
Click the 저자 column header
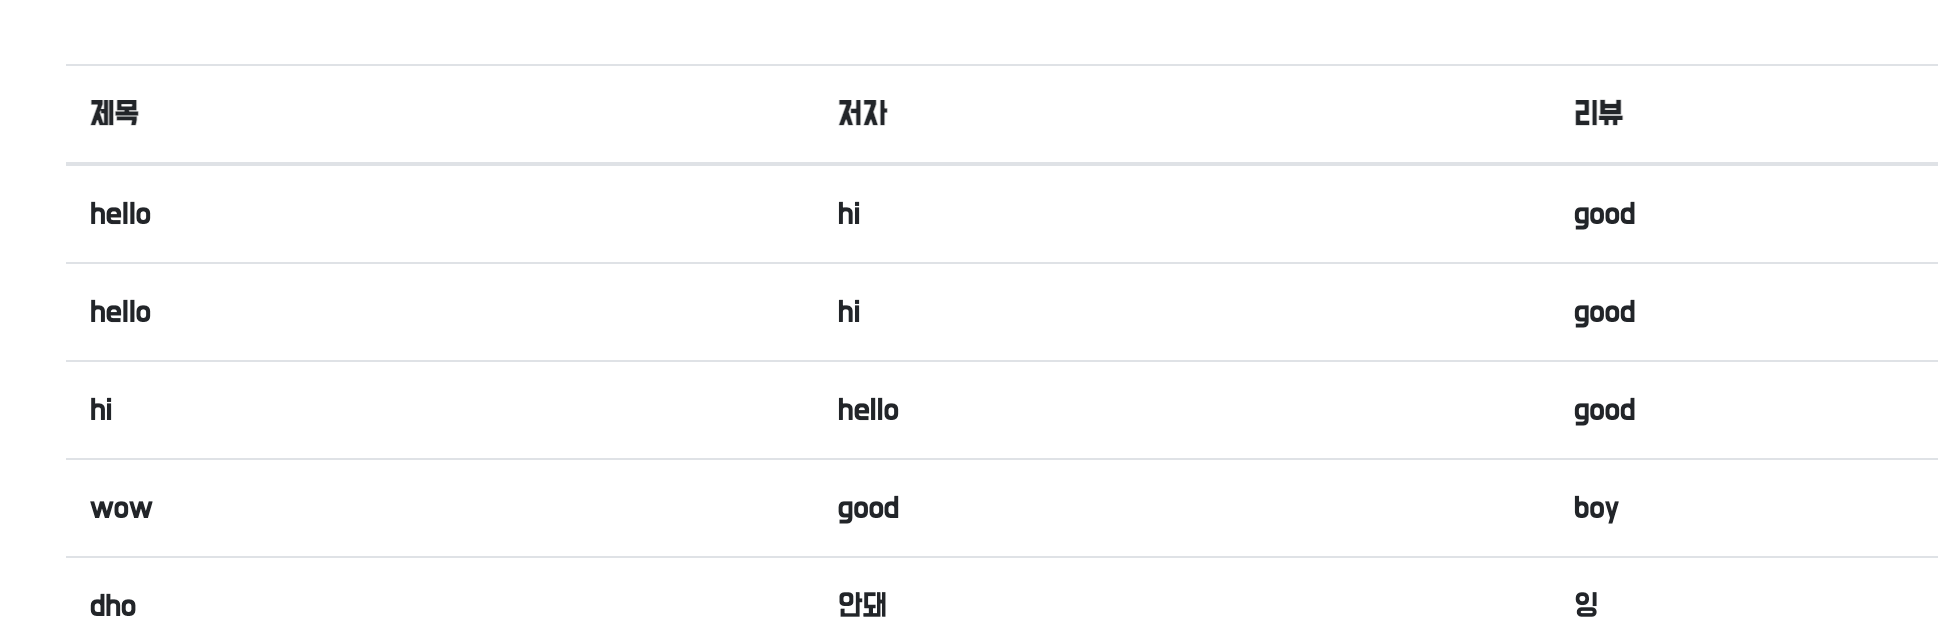(x=862, y=113)
